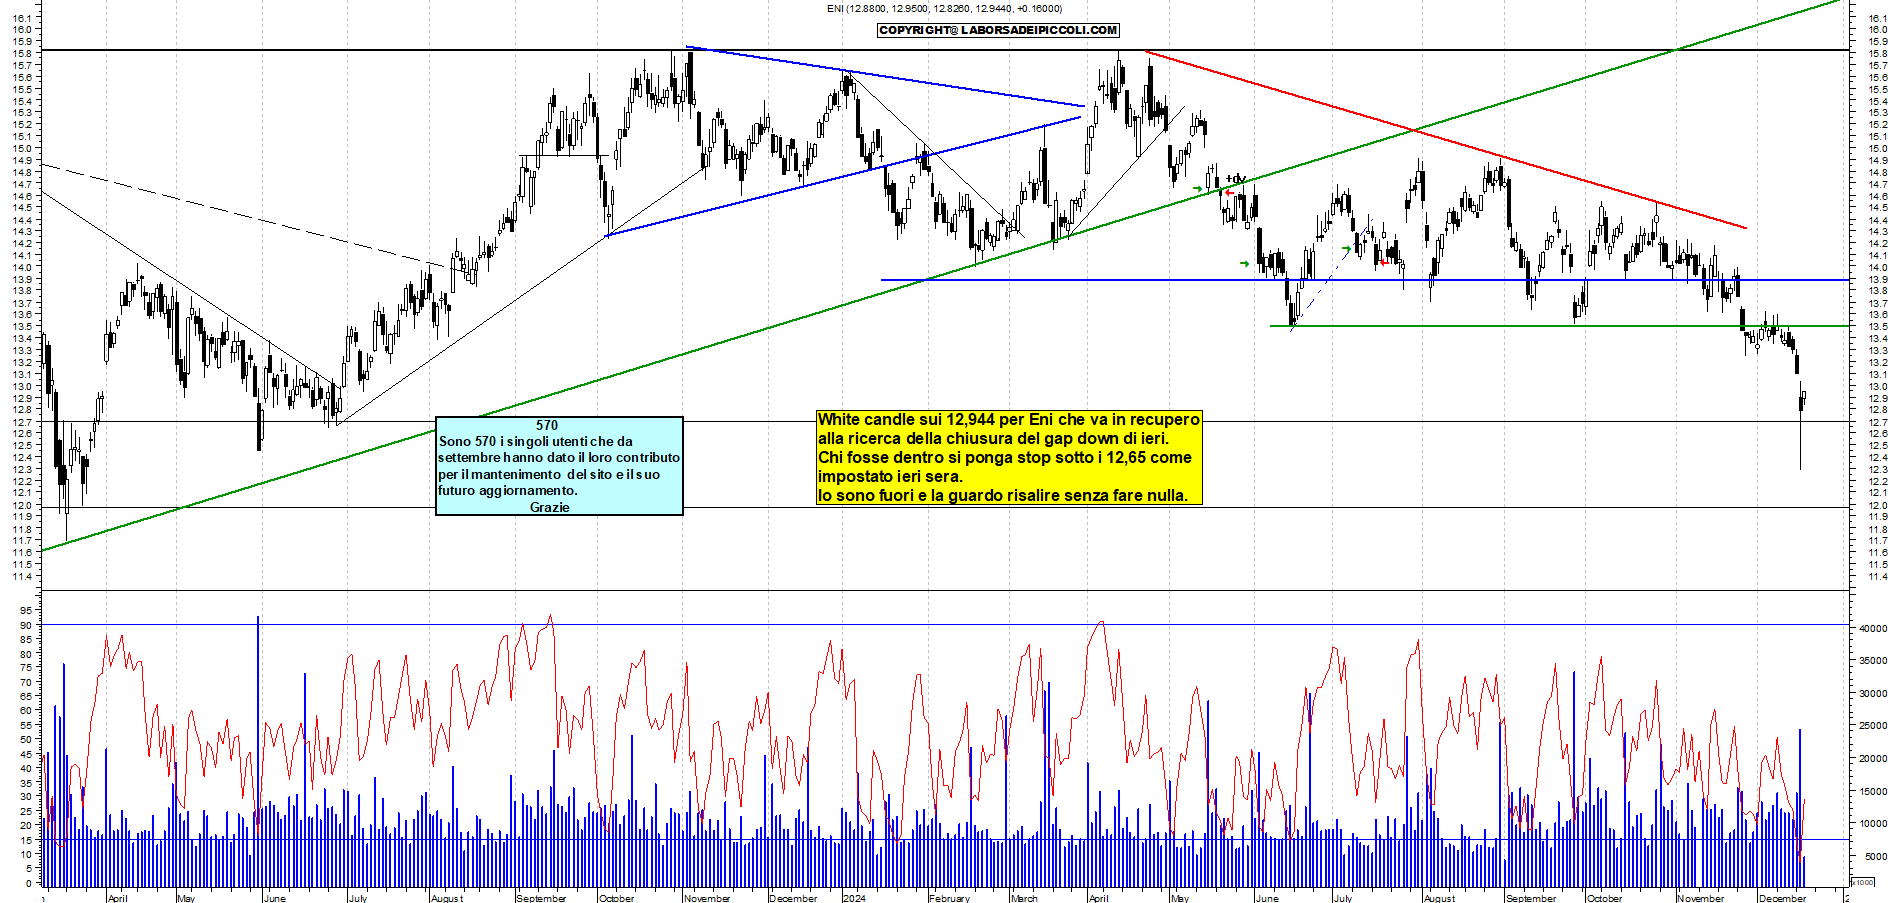The width and height of the screenshot is (1890, 903).
Task: Click the 20000 volume axis label
Action: click(1873, 759)
